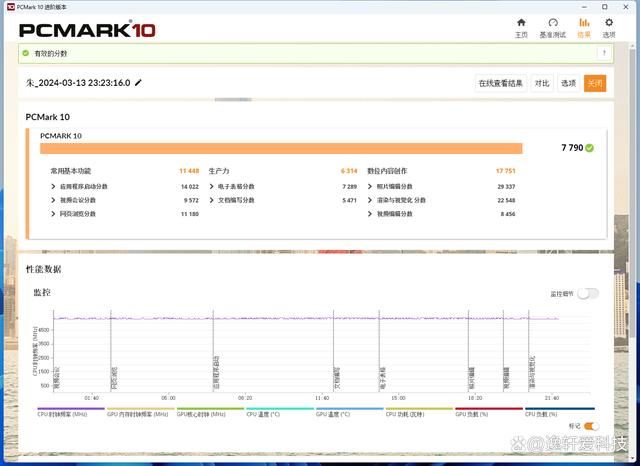Click the 选项 button beside 对比
640x466 pixels.
(x=568, y=84)
